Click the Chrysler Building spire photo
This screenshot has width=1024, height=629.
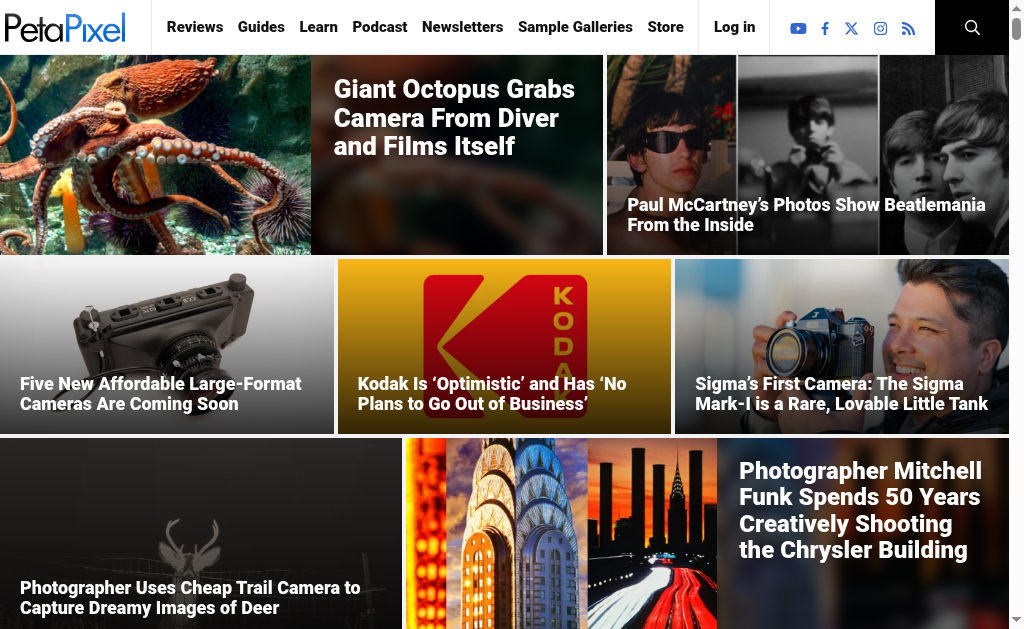tap(517, 534)
